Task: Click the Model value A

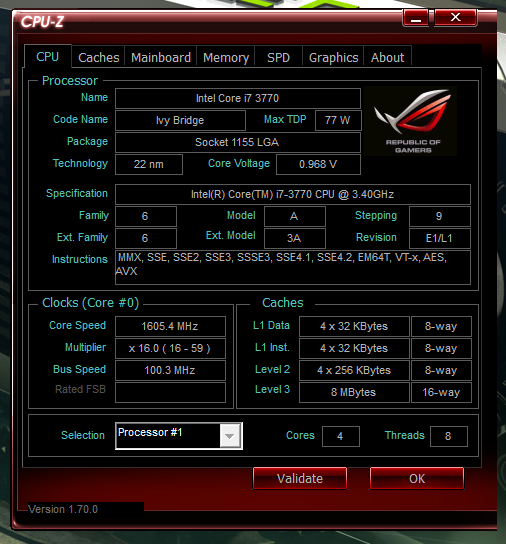Action: (x=295, y=216)
